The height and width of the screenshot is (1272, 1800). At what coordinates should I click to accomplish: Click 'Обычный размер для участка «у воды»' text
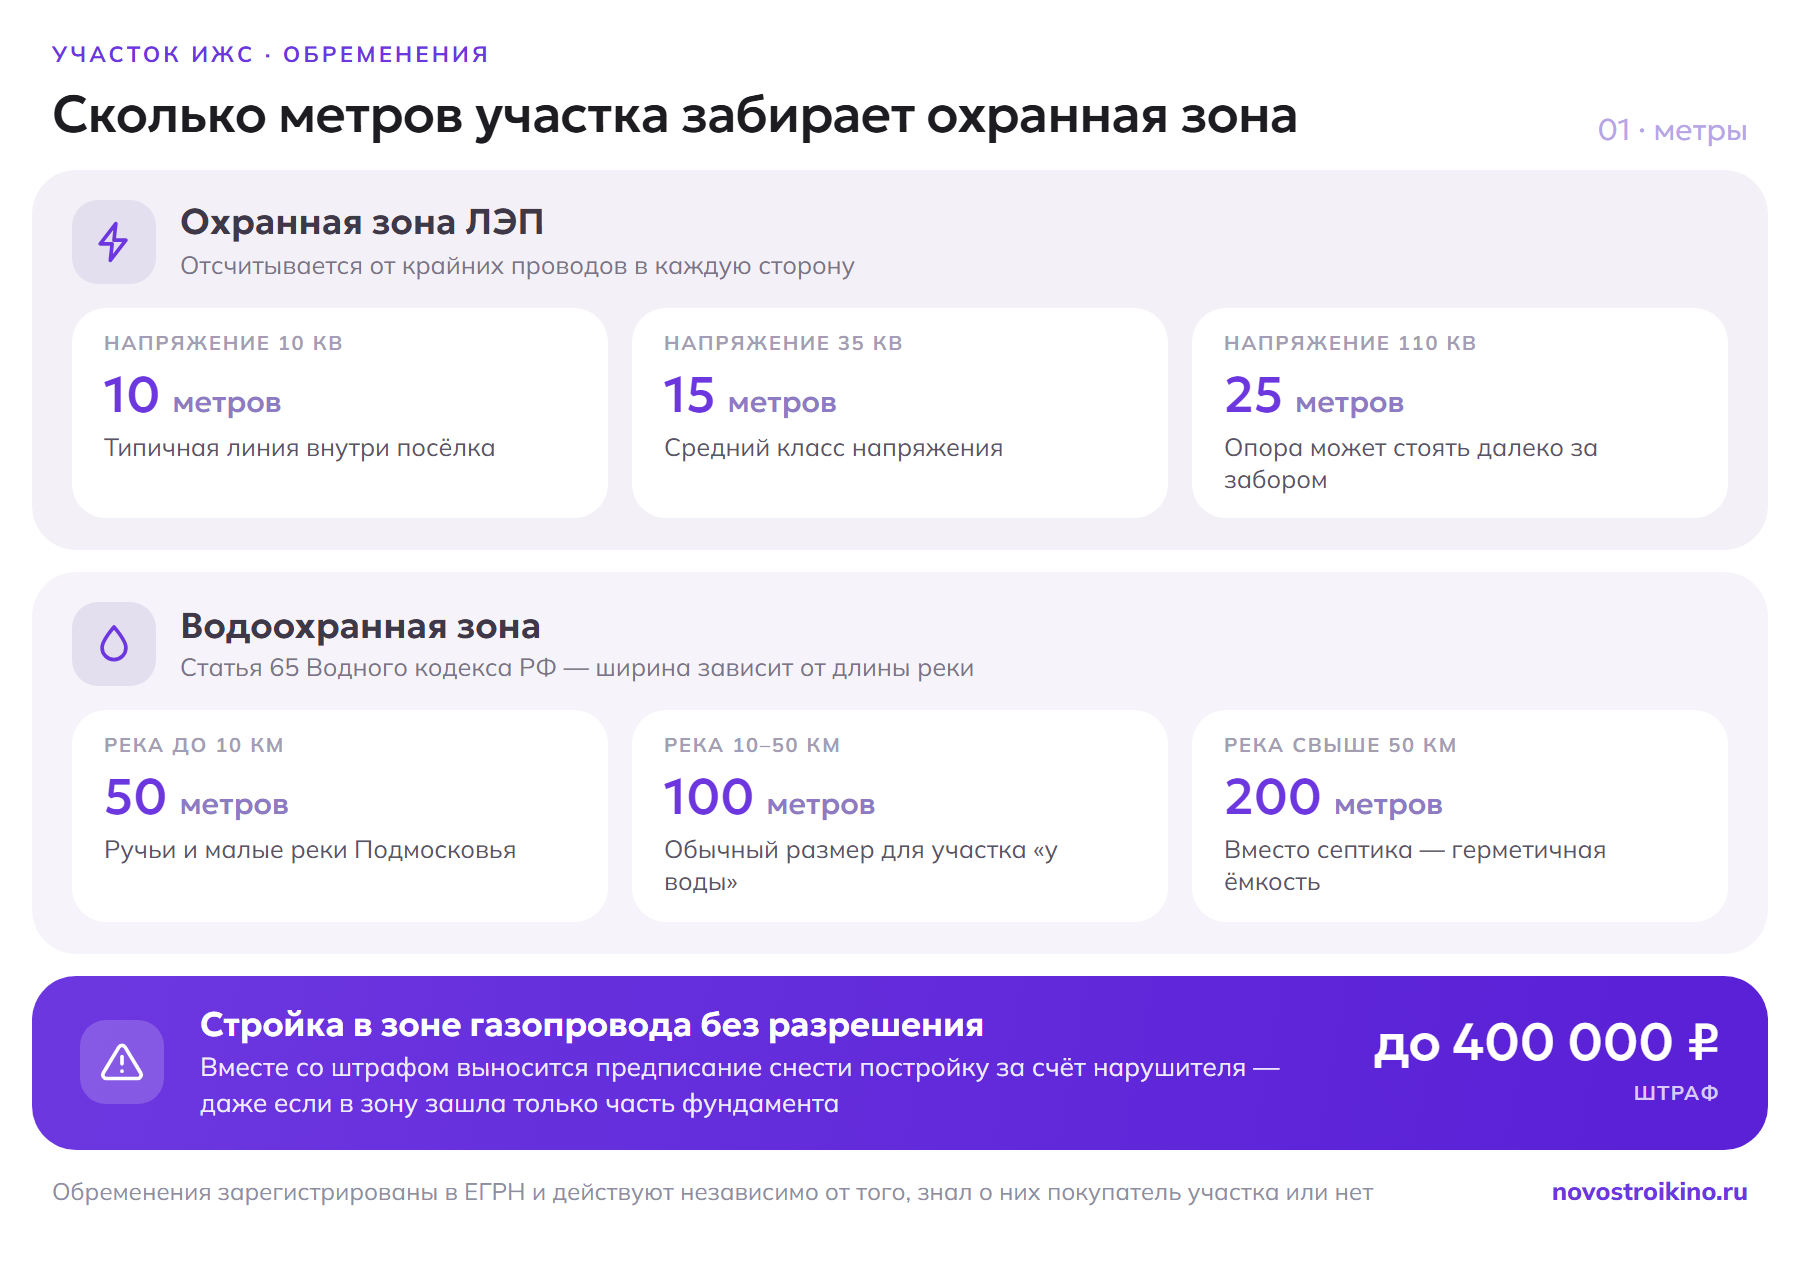861,866
